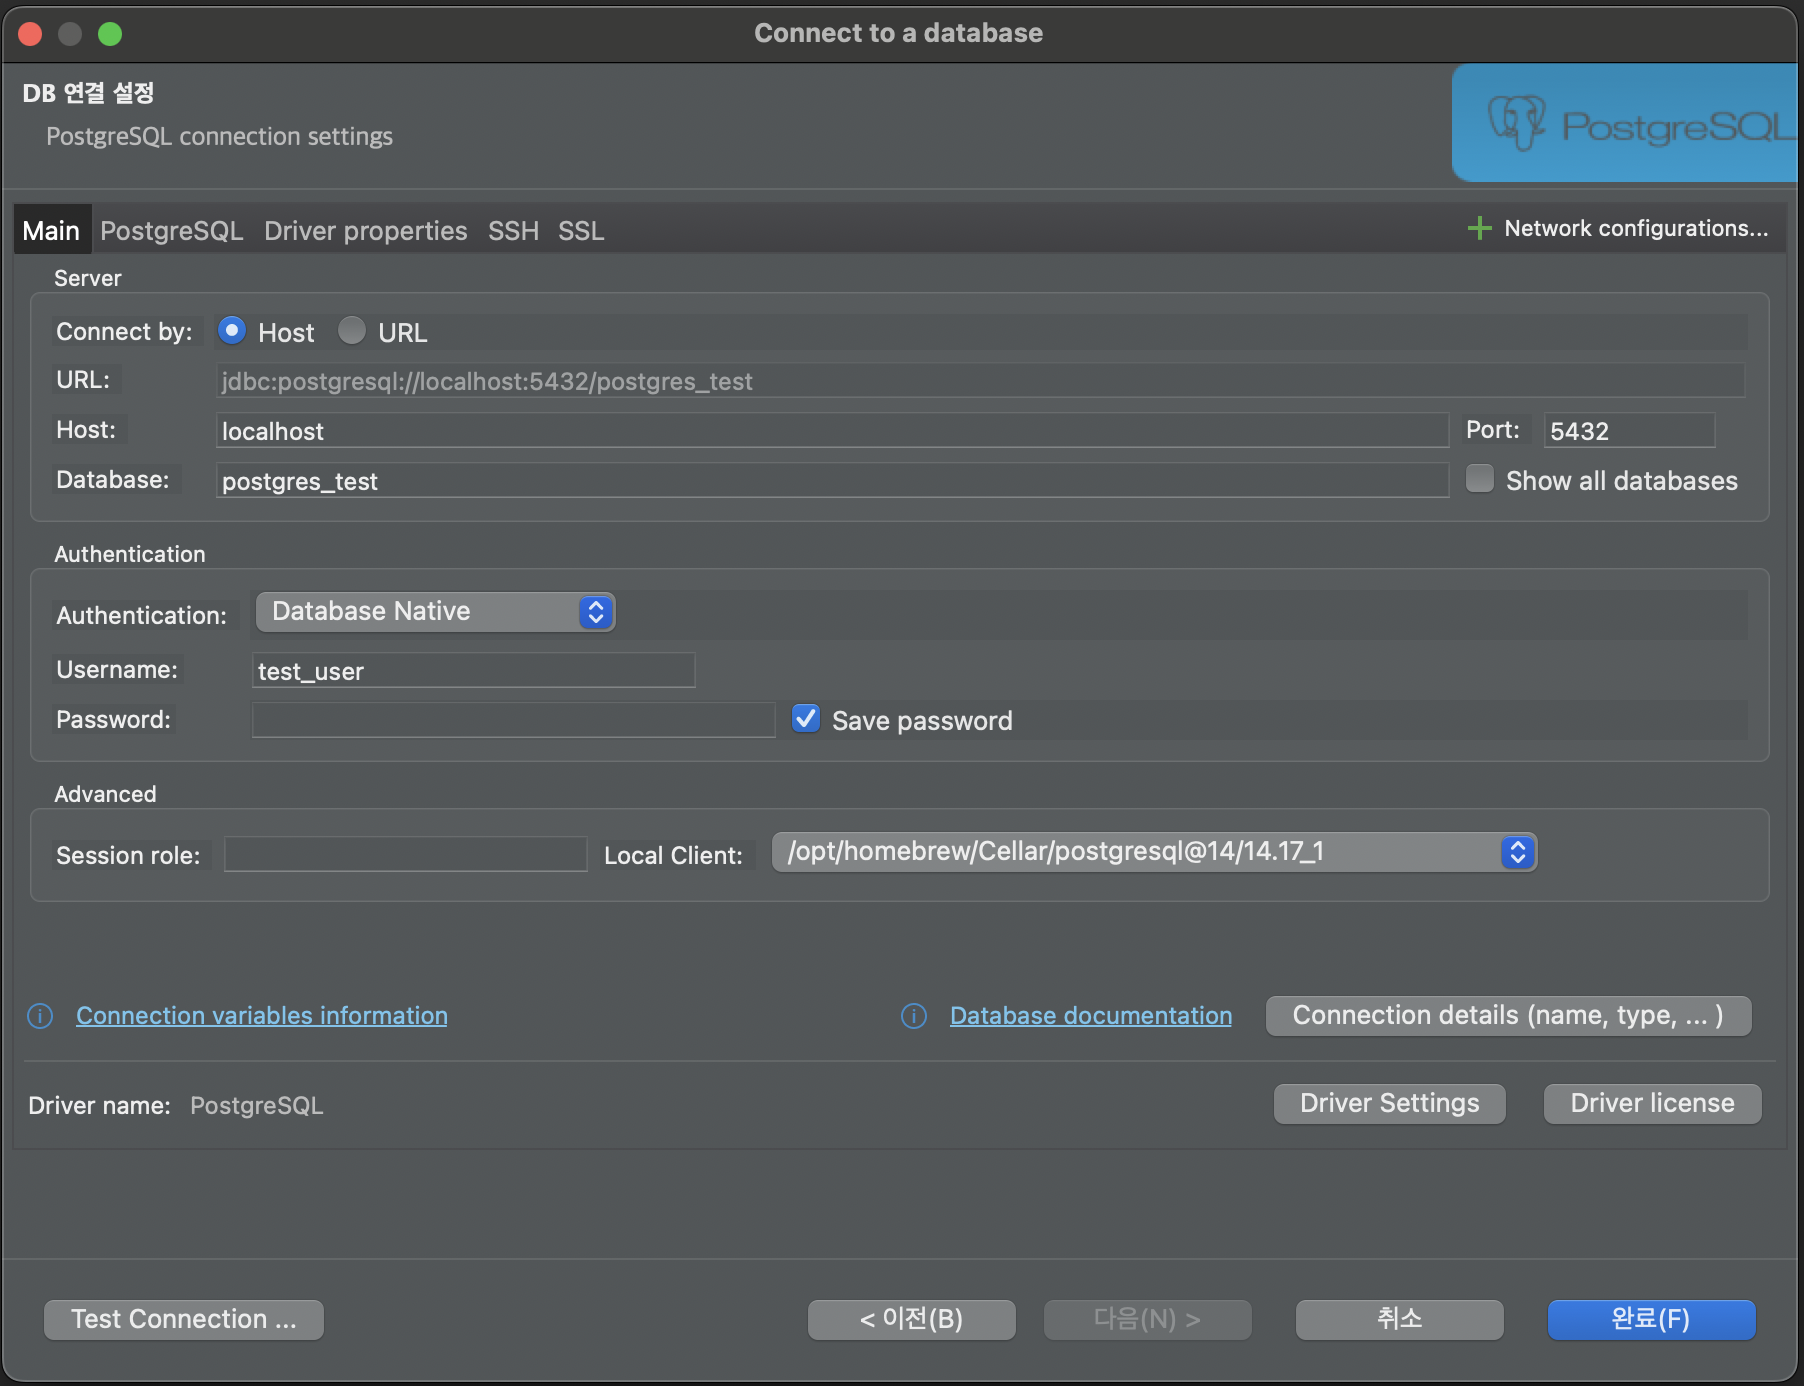Click the Port field showing 5432

(1630, 430)
